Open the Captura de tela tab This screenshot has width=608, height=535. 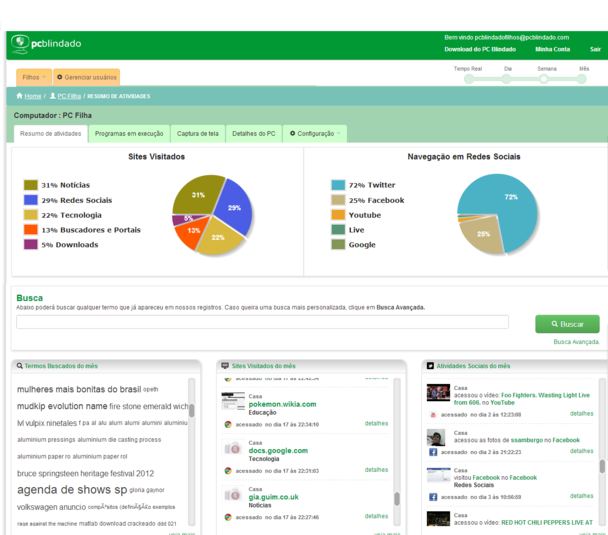tap(198, 134)
